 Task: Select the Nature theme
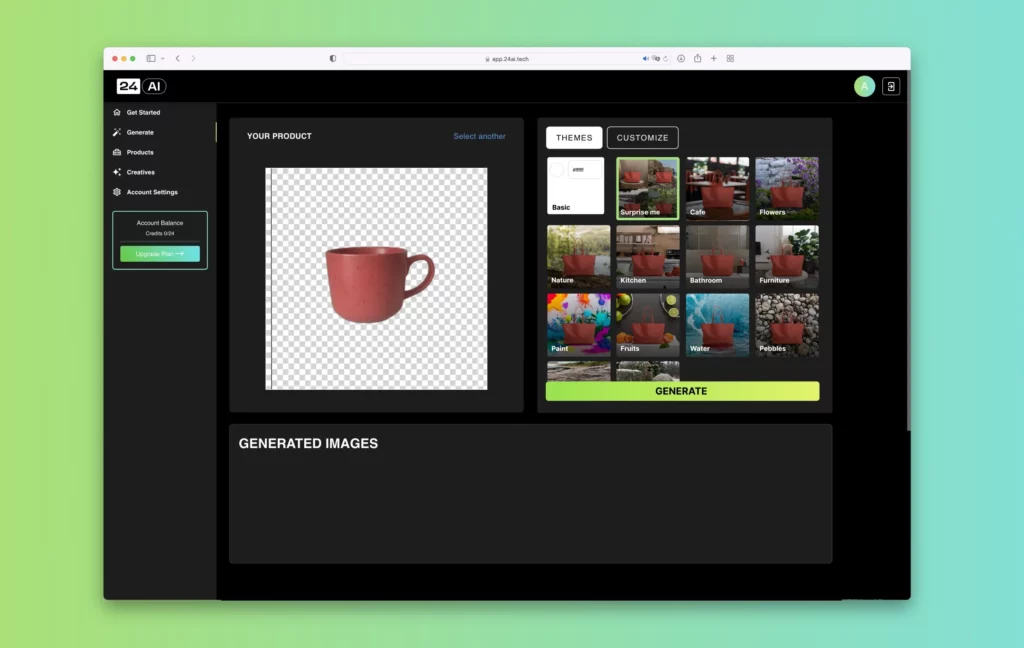[x=579, y=256]
